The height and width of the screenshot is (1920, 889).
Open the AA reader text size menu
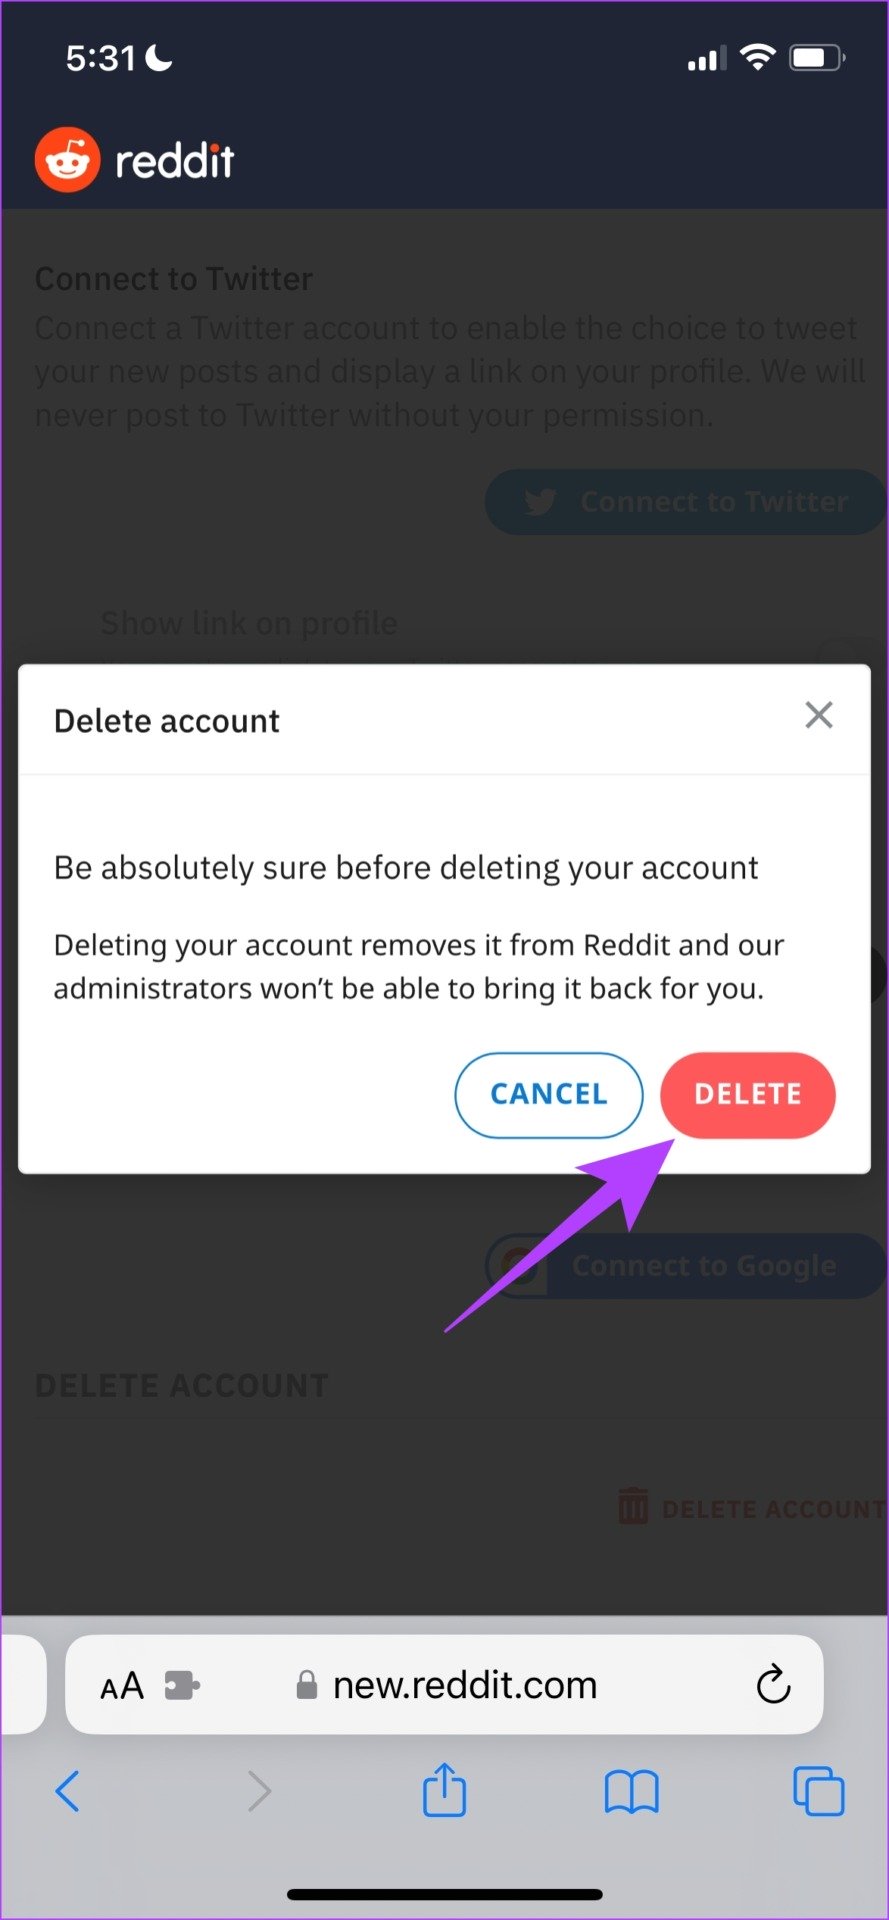[x=122, y=1687]
